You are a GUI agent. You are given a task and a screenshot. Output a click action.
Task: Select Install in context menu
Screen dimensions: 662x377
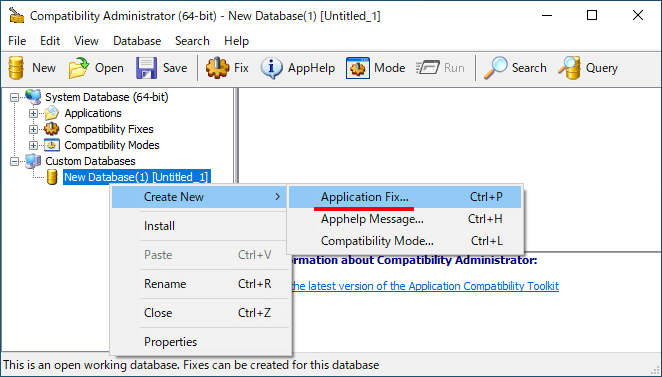201,226
